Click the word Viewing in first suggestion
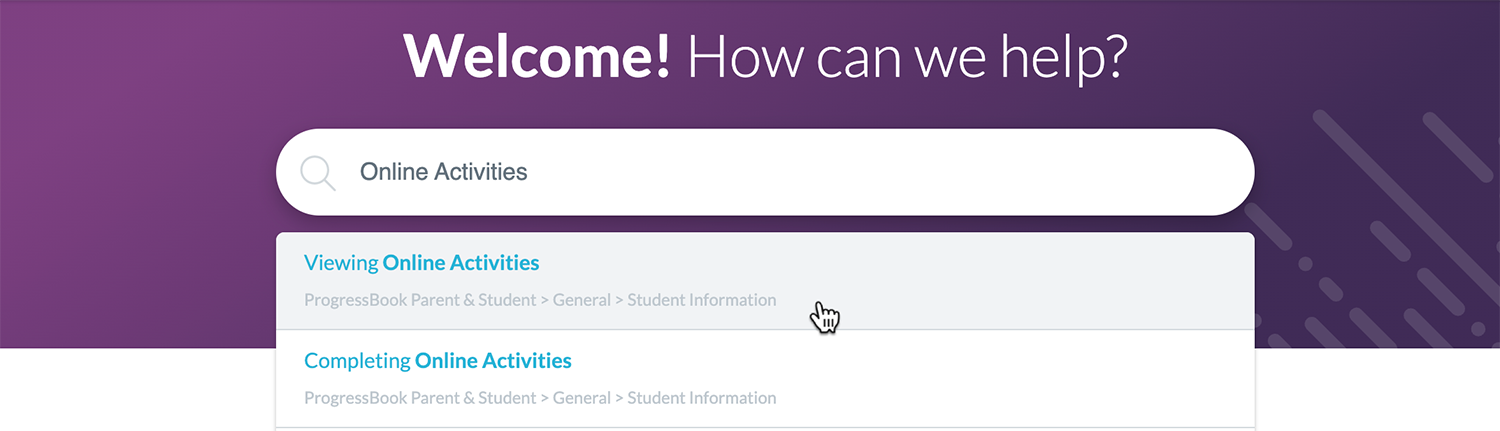Viewport: 1500px width, 431px height. [341, 263]
